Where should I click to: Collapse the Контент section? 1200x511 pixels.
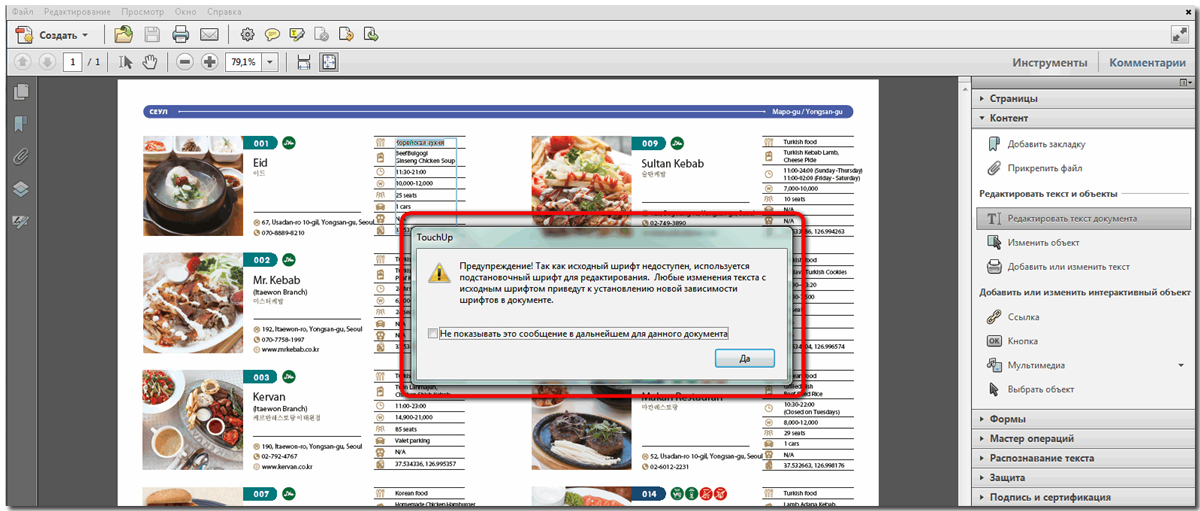[1008, 118]
